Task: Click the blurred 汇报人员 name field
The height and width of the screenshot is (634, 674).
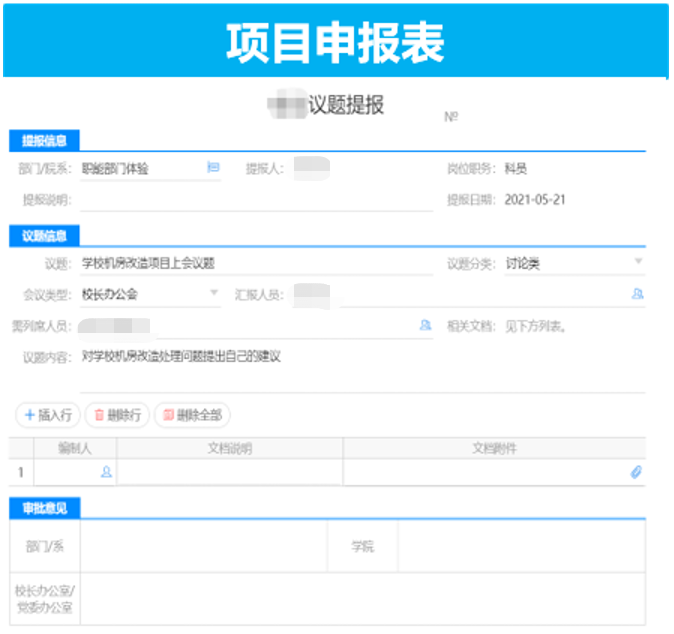Action: point(312,295)
